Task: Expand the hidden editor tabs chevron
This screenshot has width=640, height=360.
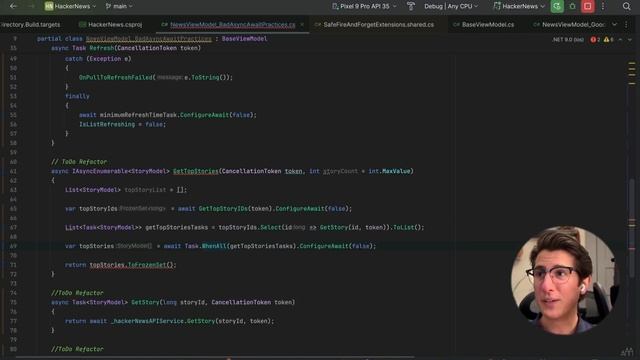Action: tap(614, 24)
